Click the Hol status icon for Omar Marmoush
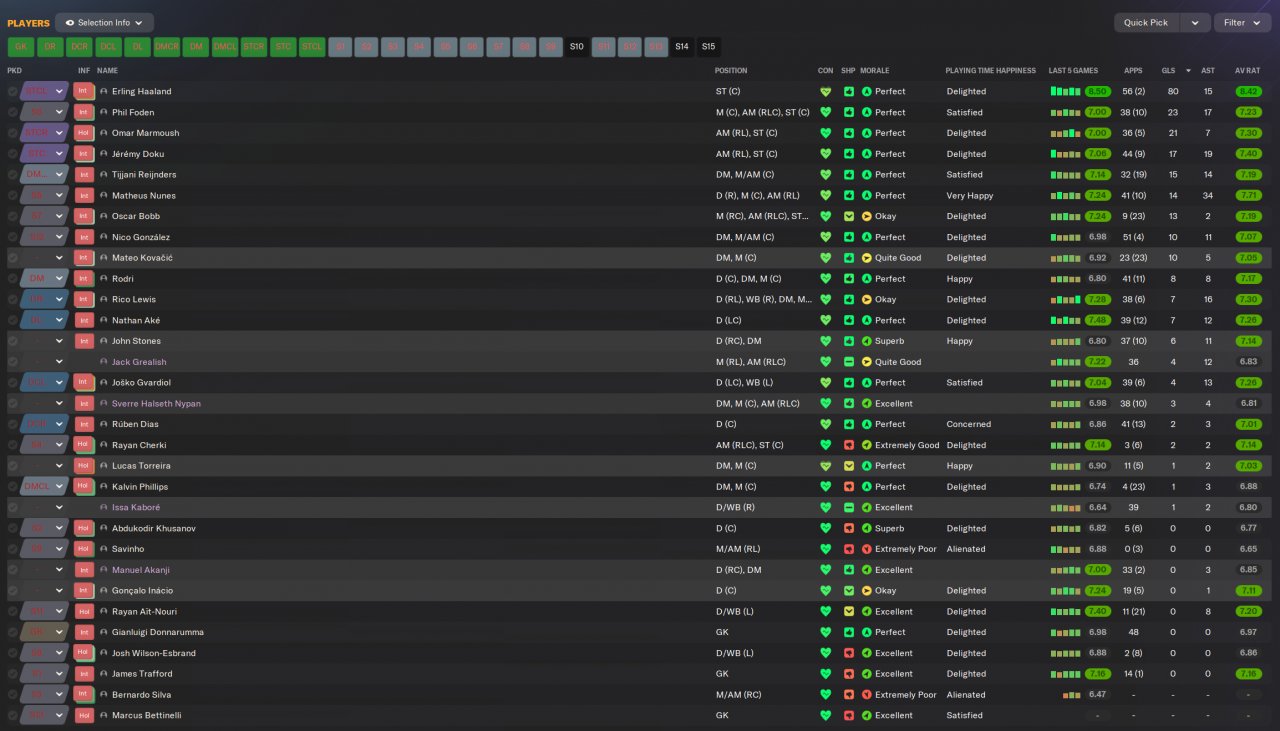Viewport: 1280px width, 731px height. click(84, 133)
